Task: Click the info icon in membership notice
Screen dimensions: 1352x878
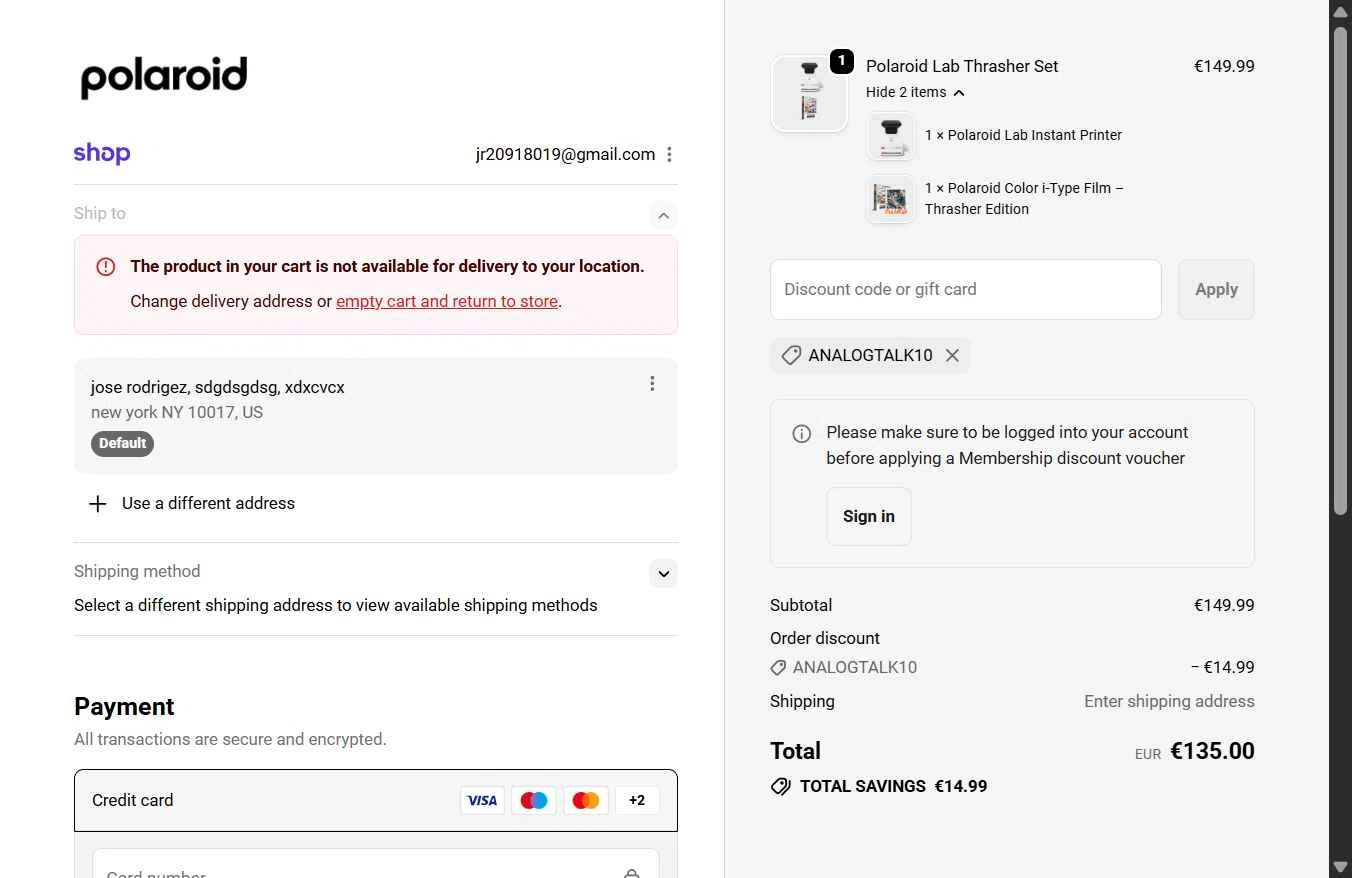Action: coord(802,434)
